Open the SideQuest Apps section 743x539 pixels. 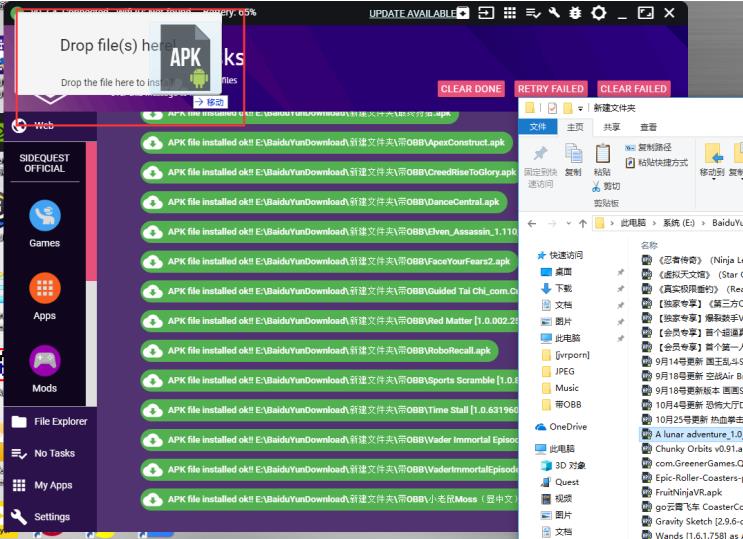click(45, 297)
